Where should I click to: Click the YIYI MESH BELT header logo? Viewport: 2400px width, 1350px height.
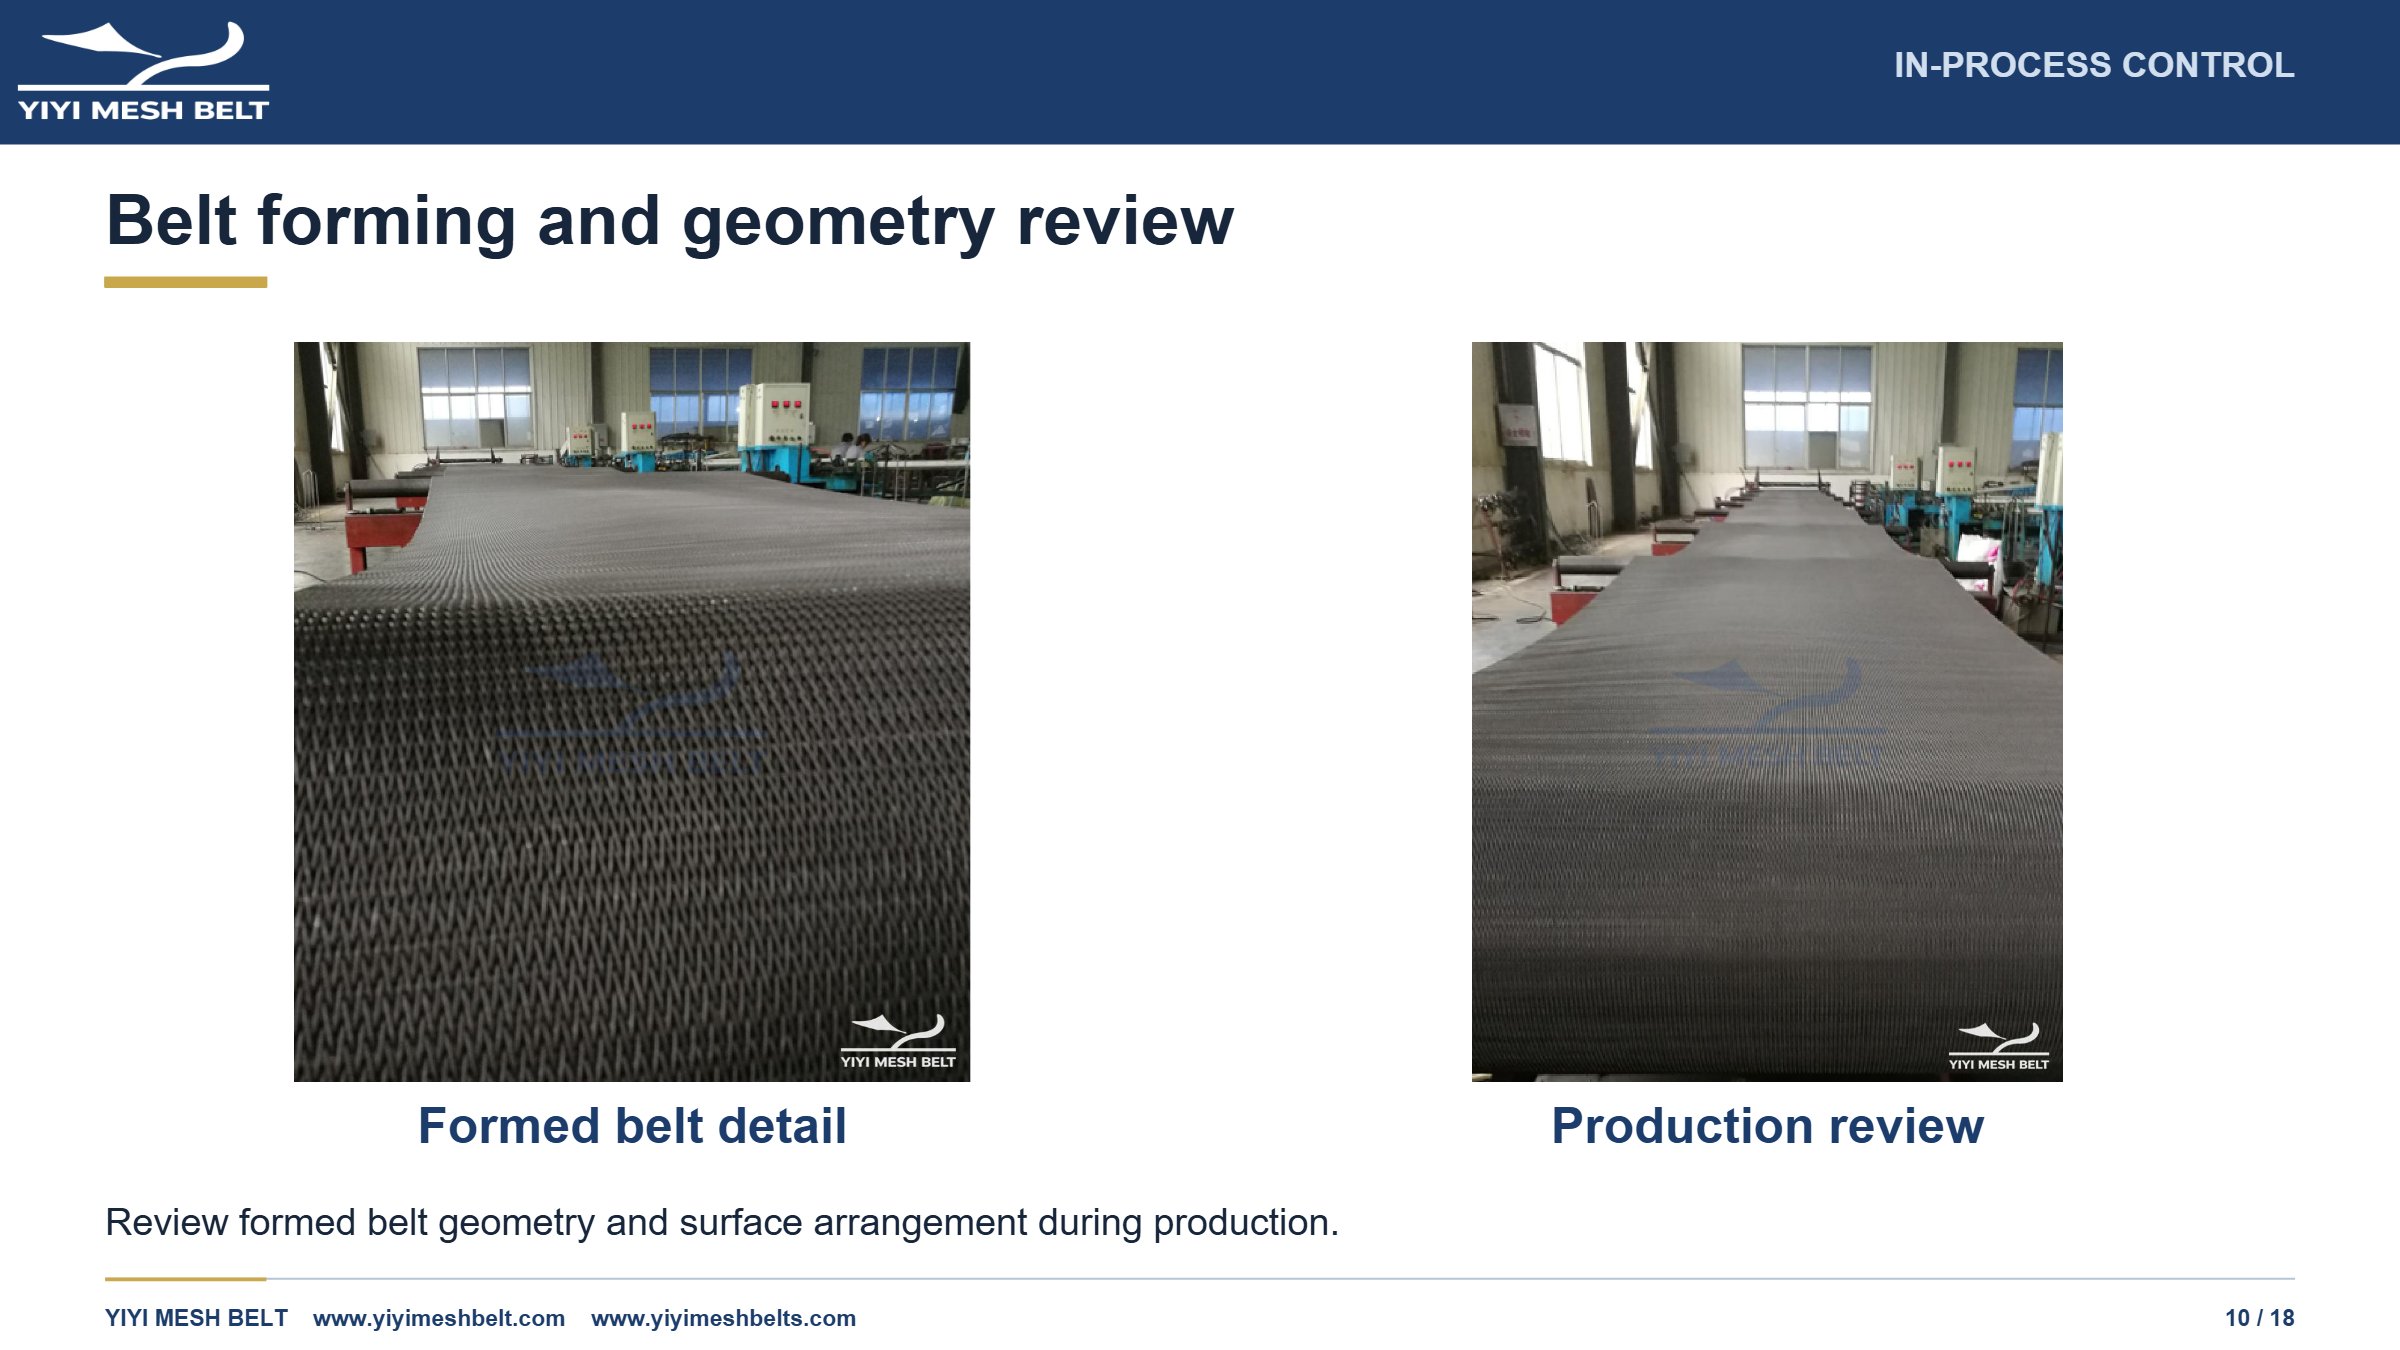tap(143, 72)
